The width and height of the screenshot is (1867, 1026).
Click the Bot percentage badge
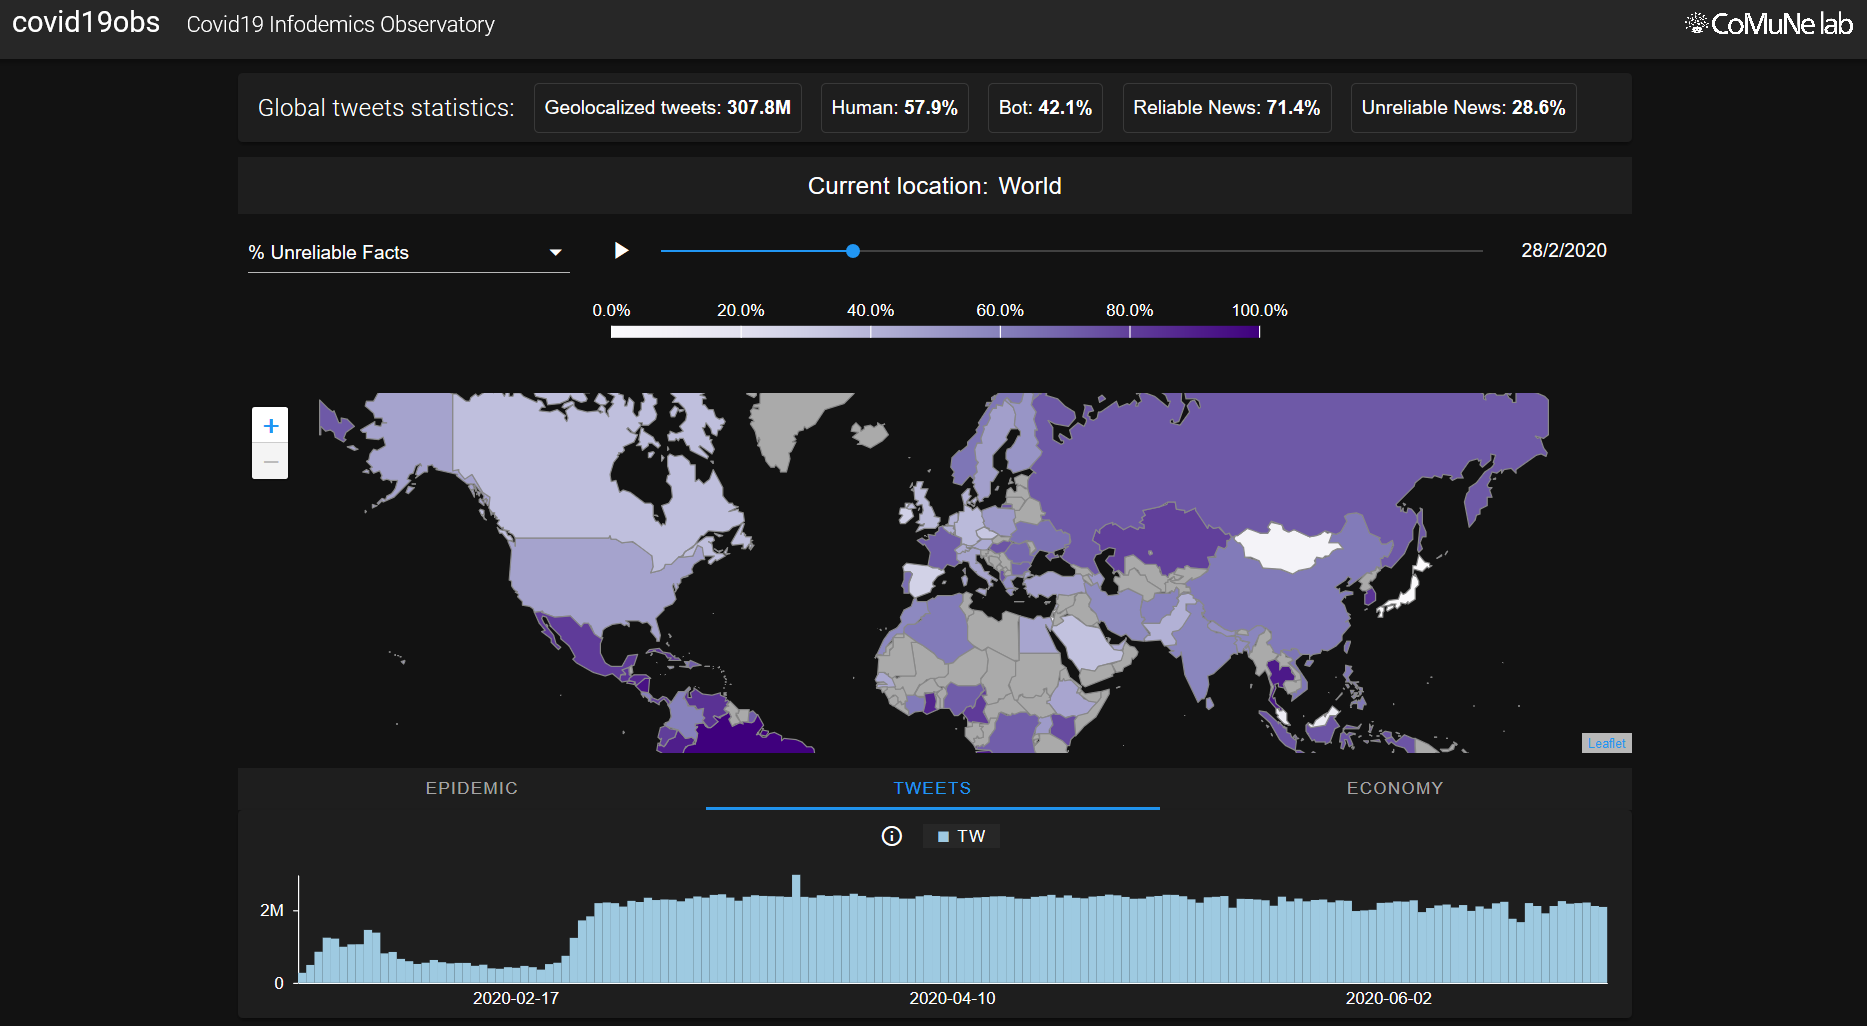pos(1044,108)
